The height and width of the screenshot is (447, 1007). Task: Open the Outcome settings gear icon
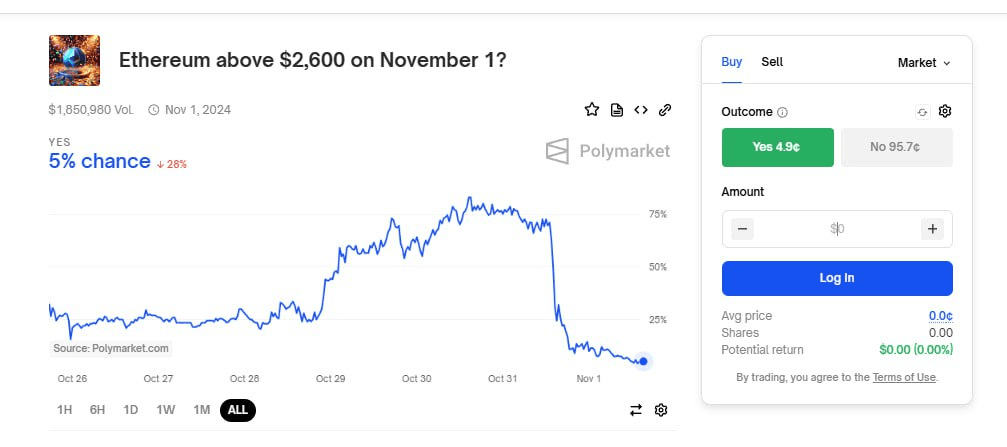coord(944,111)
